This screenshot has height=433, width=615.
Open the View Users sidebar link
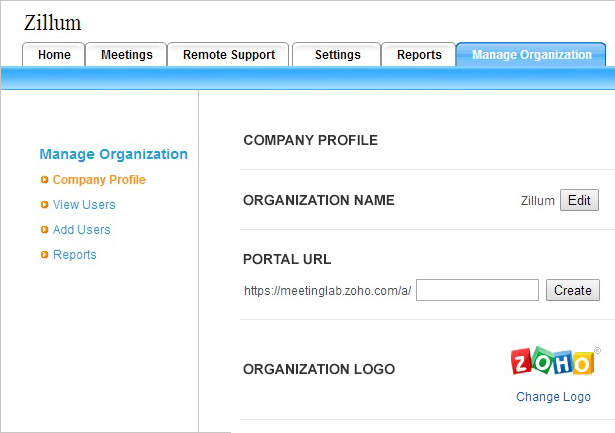tap(84, 205)
